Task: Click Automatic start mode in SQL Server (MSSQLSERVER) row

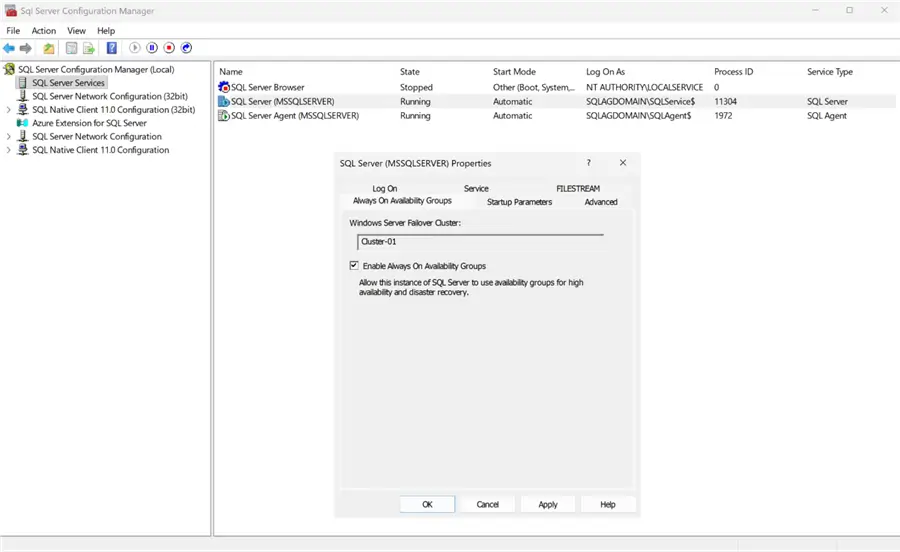Action: point(513,102)
